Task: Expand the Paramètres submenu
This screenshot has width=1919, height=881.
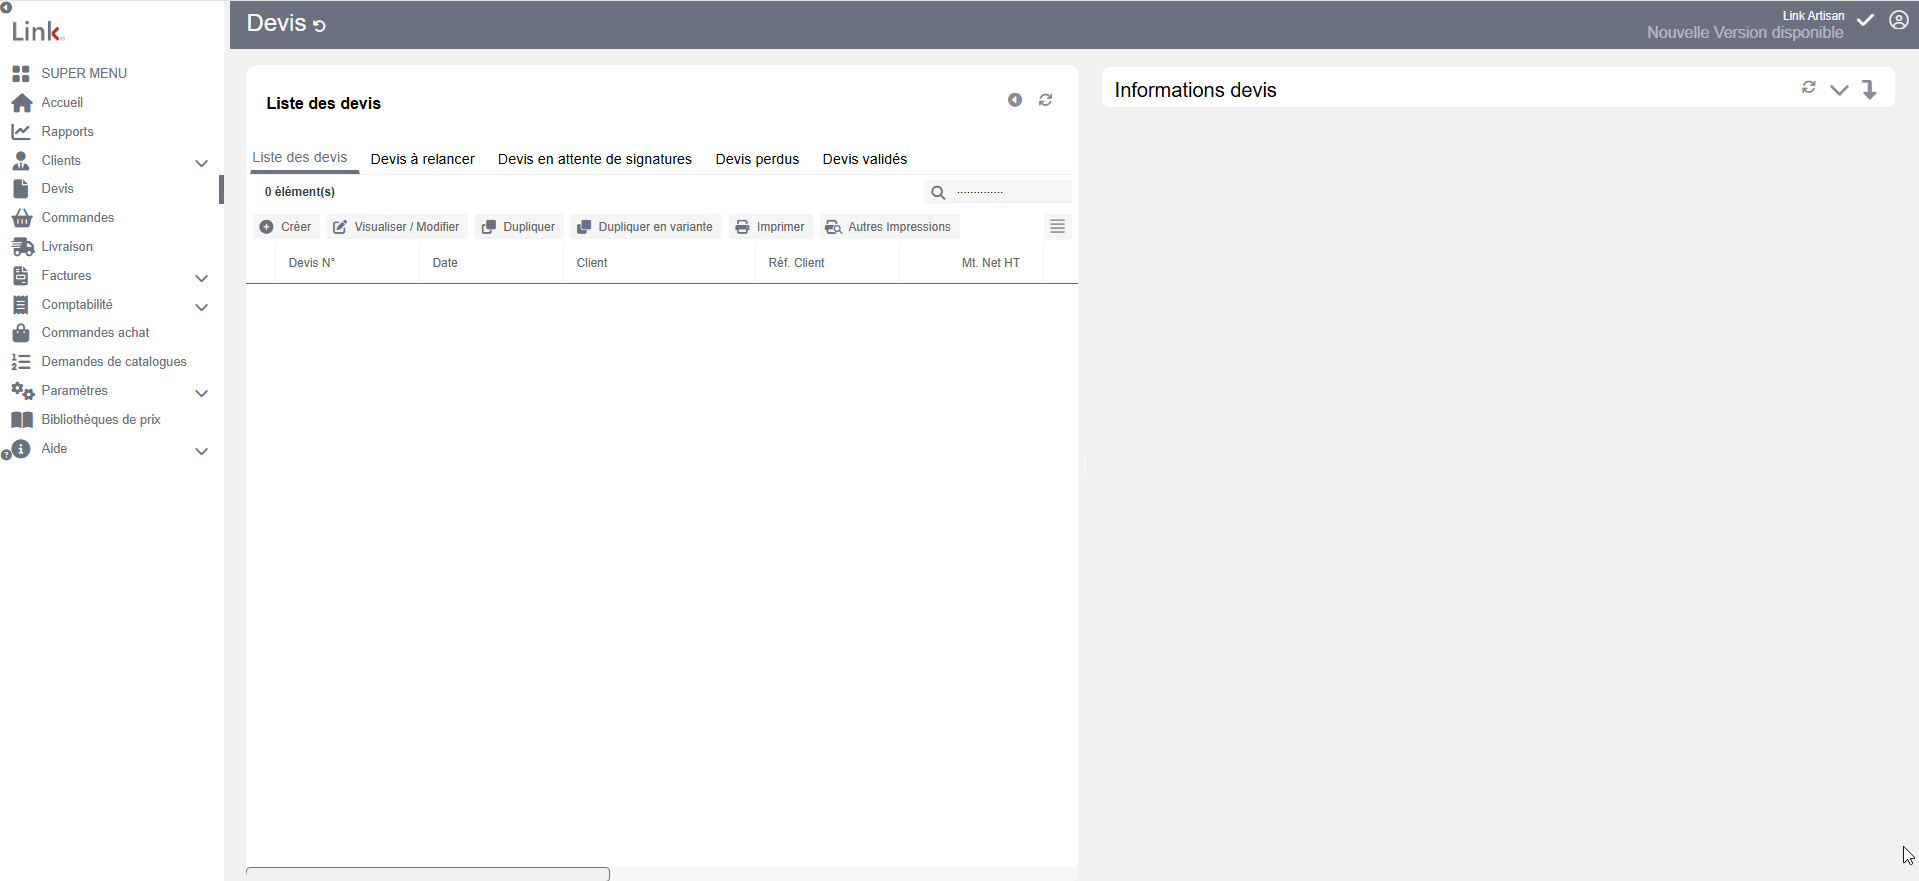Action: [201, 393]
